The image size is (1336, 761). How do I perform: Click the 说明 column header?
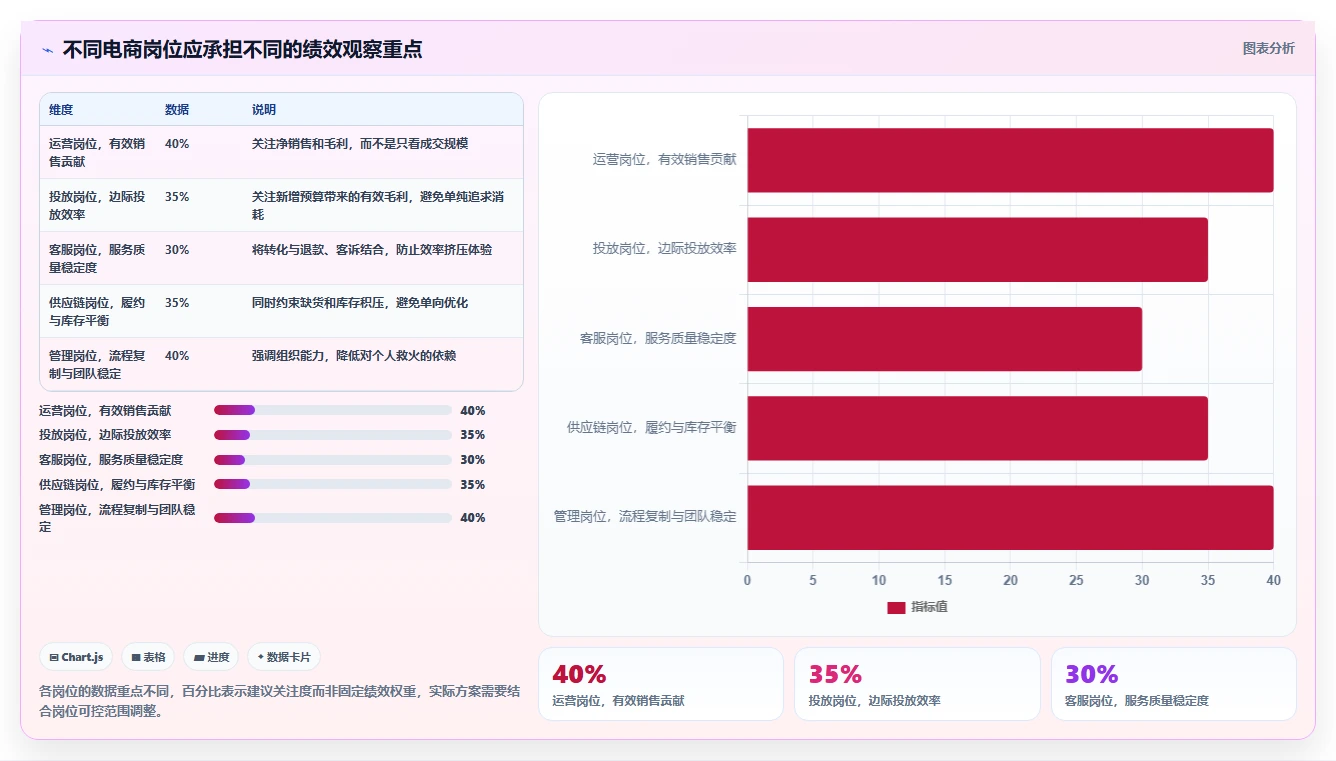click(x=264, y=110)
